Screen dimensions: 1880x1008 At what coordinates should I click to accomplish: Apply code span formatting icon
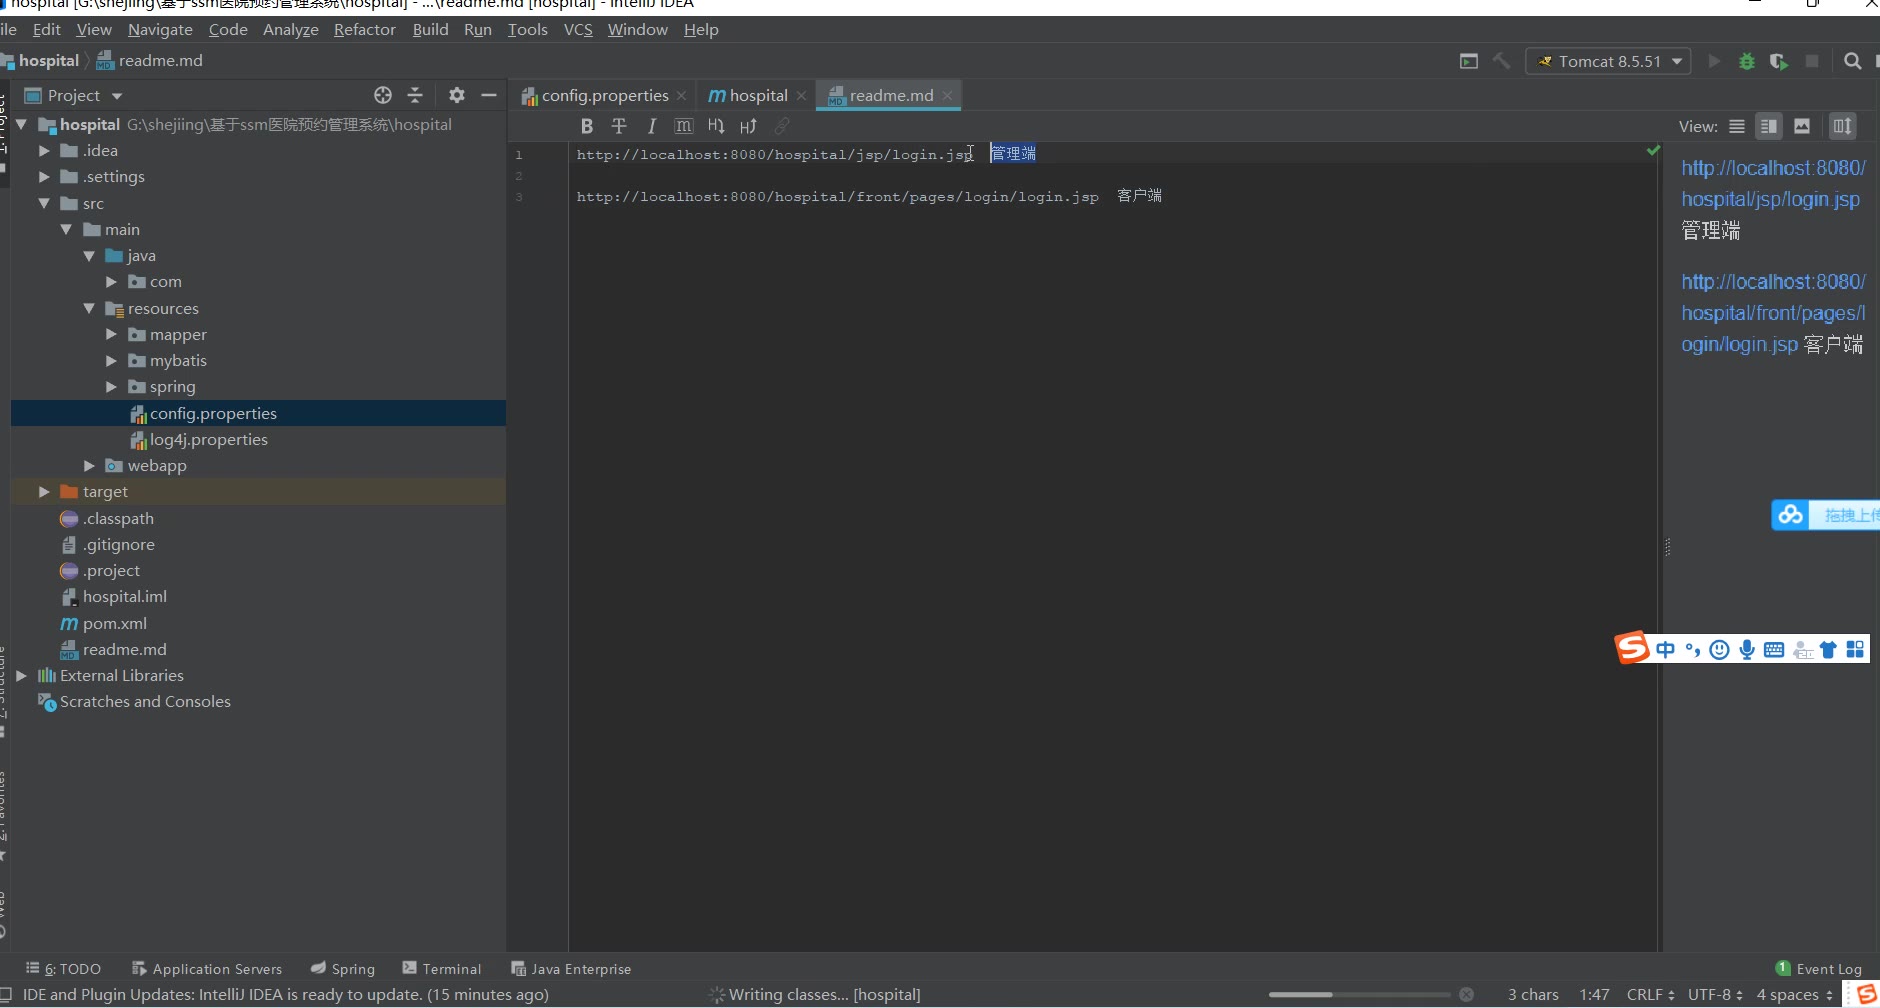click(684, 126)
